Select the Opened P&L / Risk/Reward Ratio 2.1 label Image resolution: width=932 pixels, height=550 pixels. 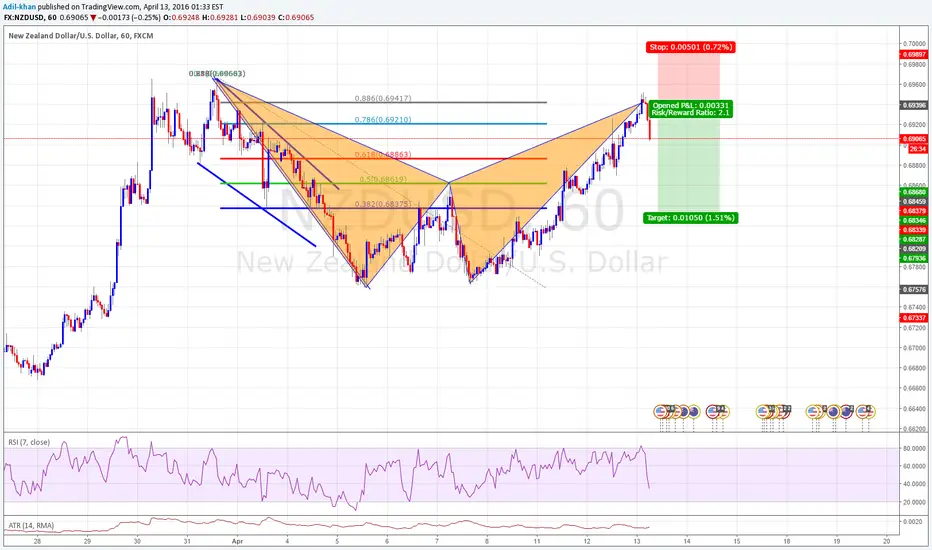[690, 109]
